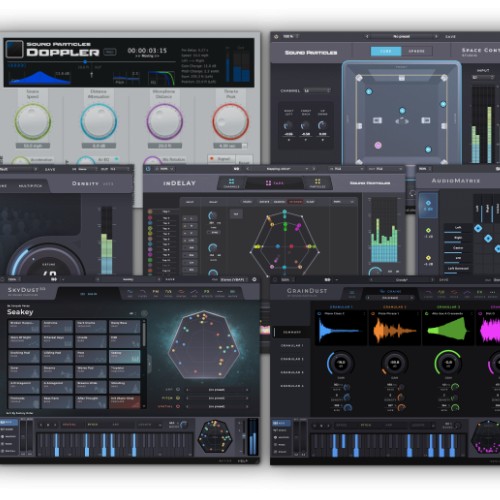Click the grid view icon beside Seakey preset name

(x=144, y=313)
